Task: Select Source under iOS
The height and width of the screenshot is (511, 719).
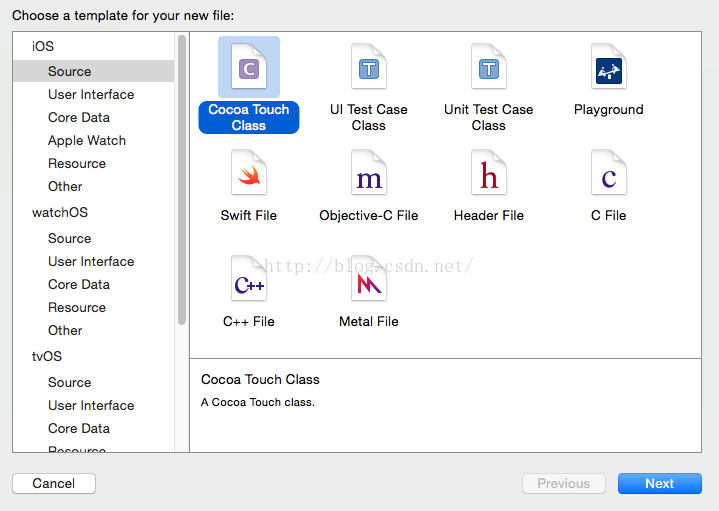Action: coord(94,71)
